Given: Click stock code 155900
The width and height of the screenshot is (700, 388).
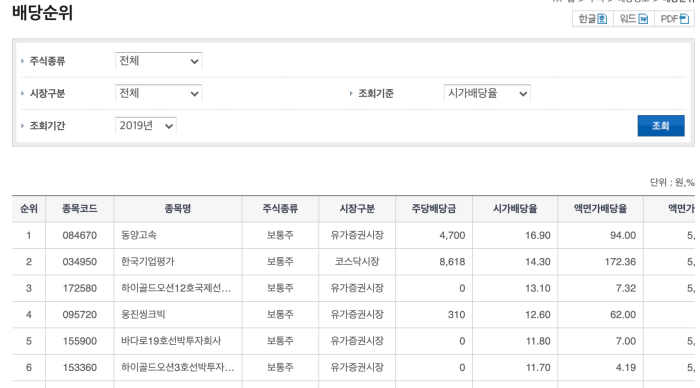Looking at the screenshot, I should point(79,341).
